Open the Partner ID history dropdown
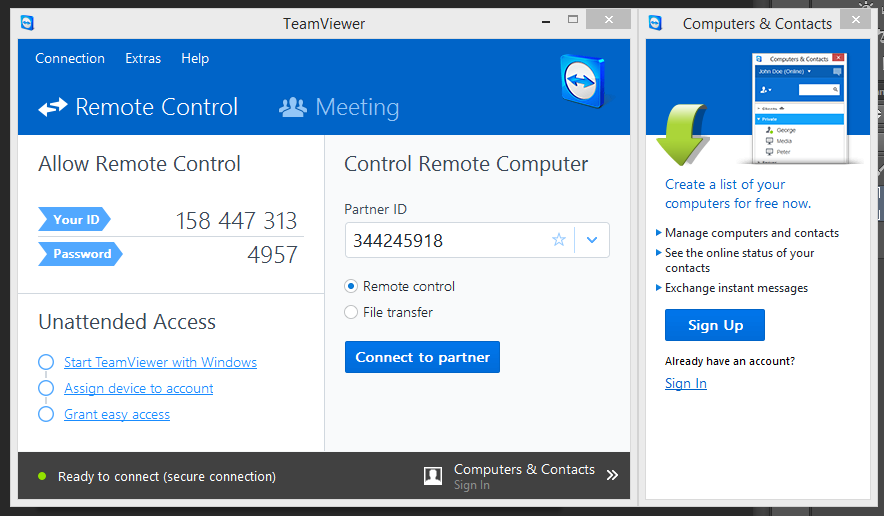 pyautogui.click(x=592, y=240)
